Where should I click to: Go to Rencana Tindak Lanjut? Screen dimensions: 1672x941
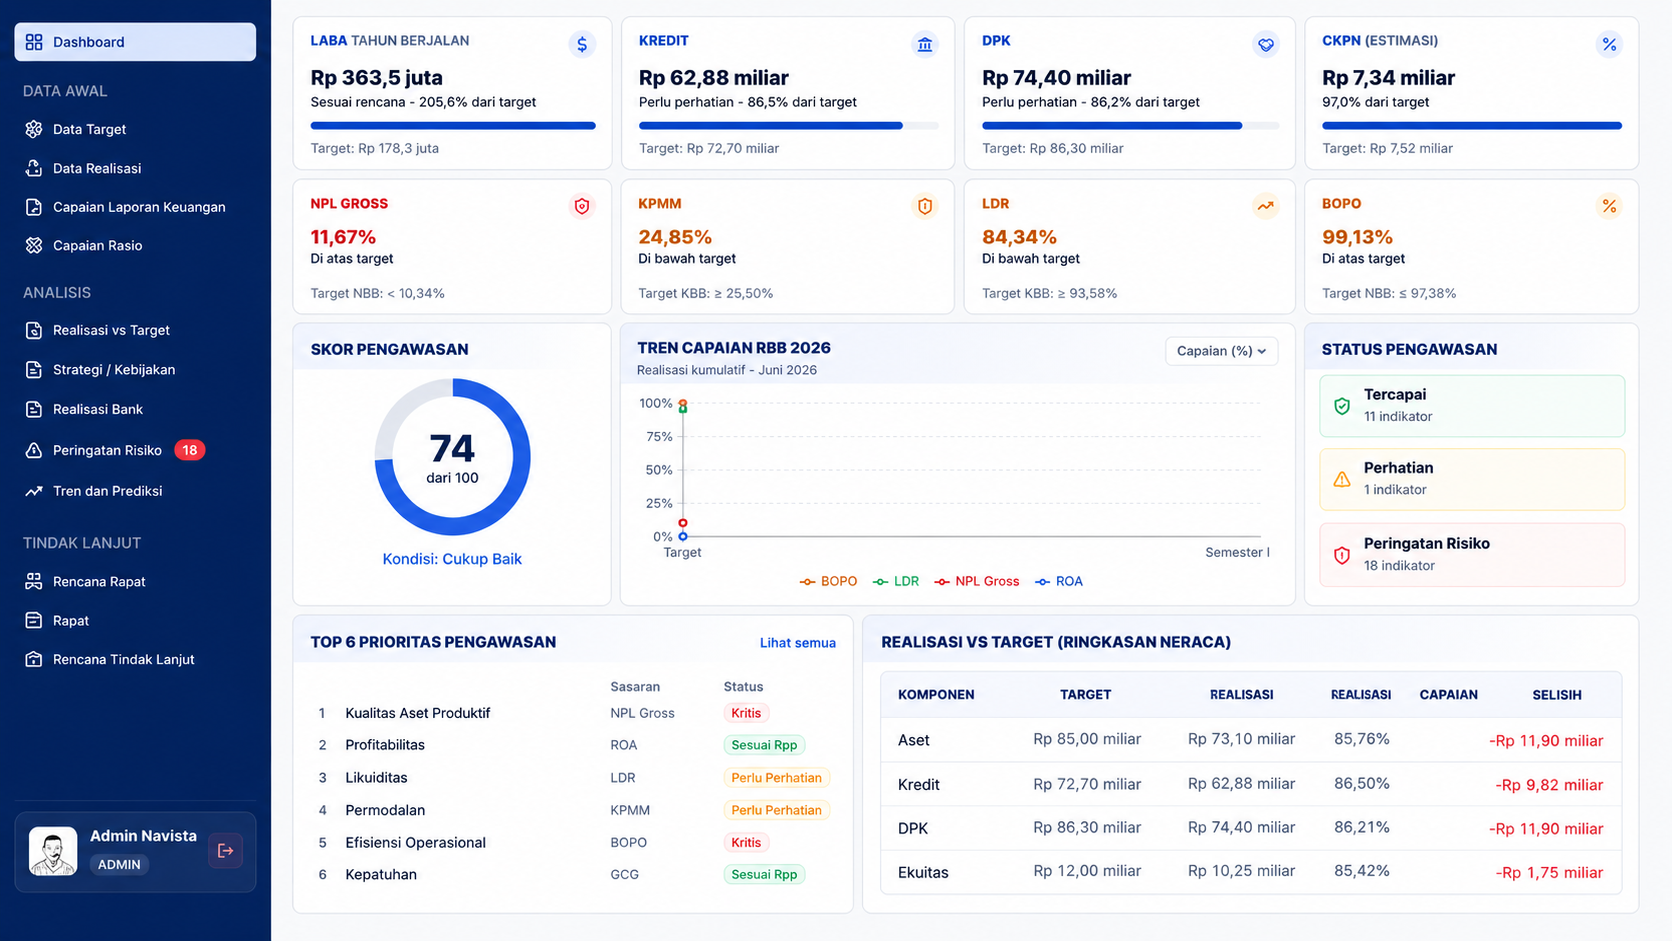point(135,659)
